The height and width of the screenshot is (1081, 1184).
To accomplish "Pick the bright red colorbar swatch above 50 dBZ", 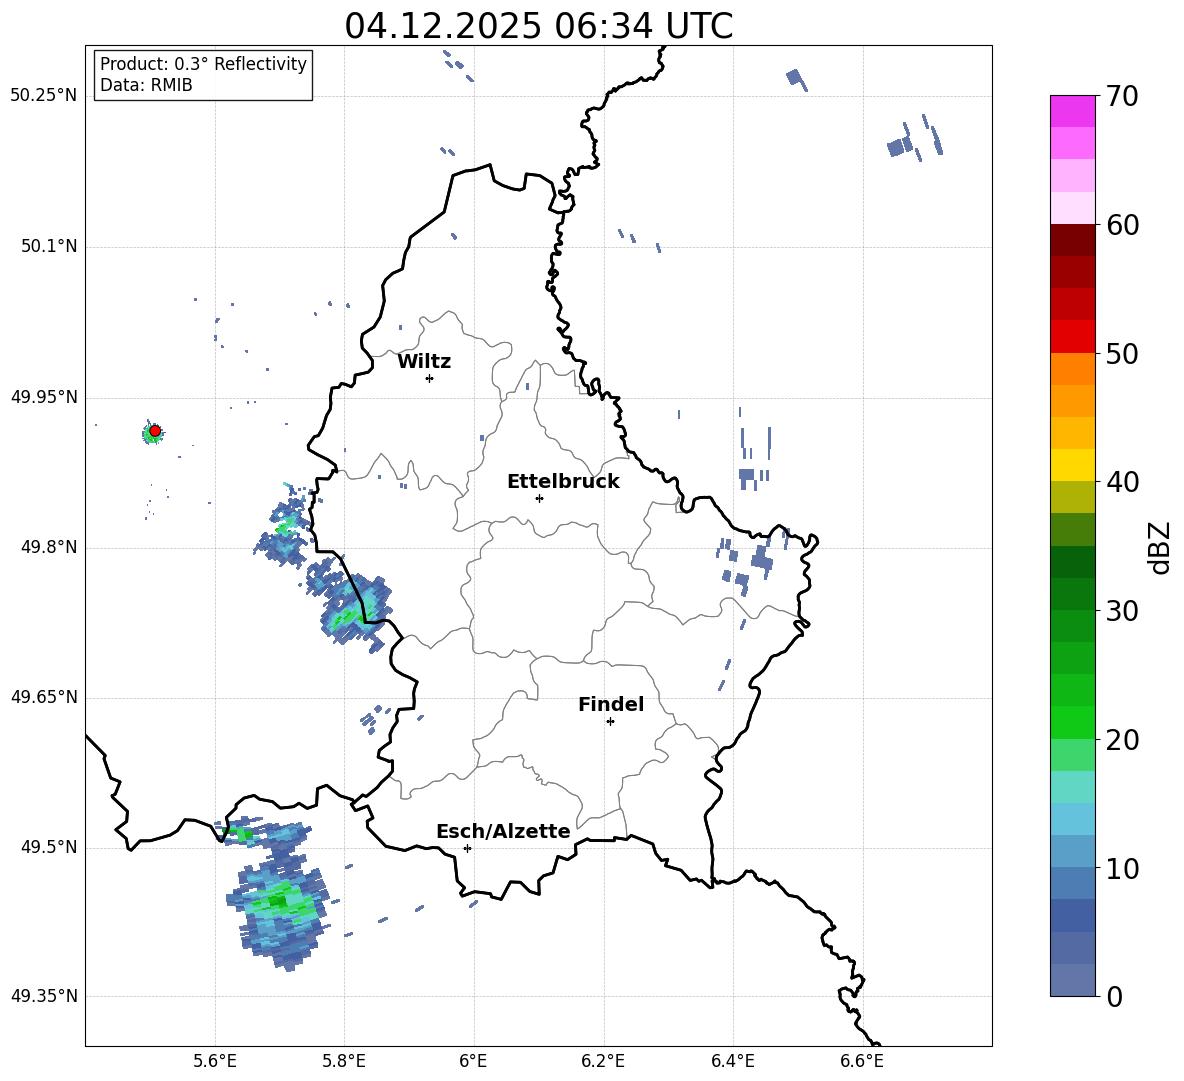I will coord(1073,337).
